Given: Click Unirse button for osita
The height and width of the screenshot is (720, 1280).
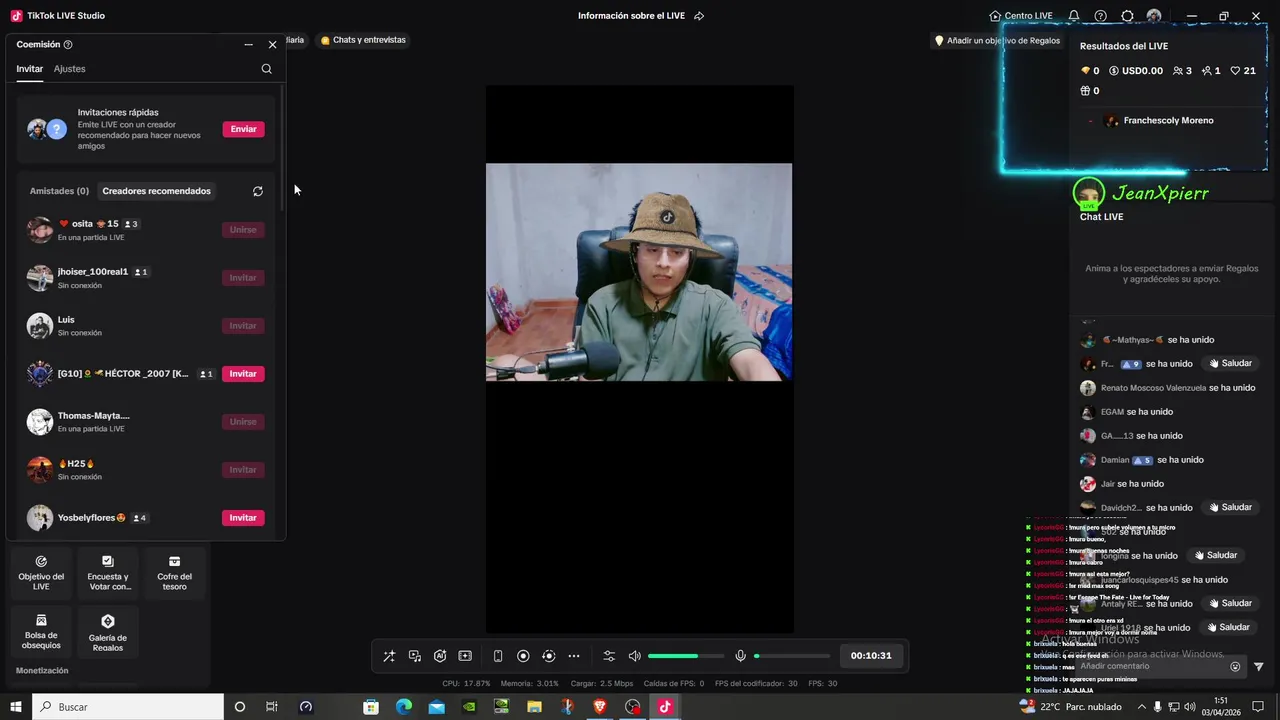Looking at the screenshot, I should tap(243, 230).
